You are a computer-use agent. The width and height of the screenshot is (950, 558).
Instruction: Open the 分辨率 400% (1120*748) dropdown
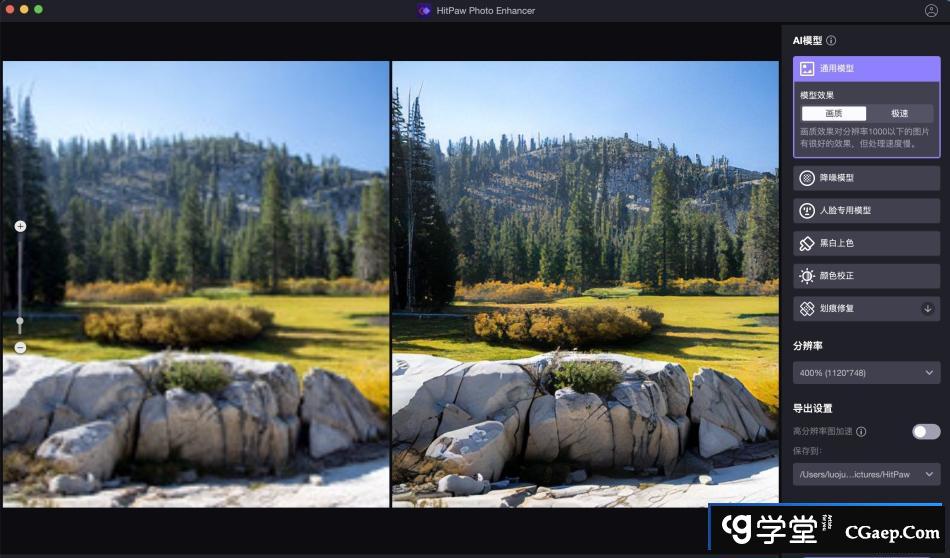866,373
